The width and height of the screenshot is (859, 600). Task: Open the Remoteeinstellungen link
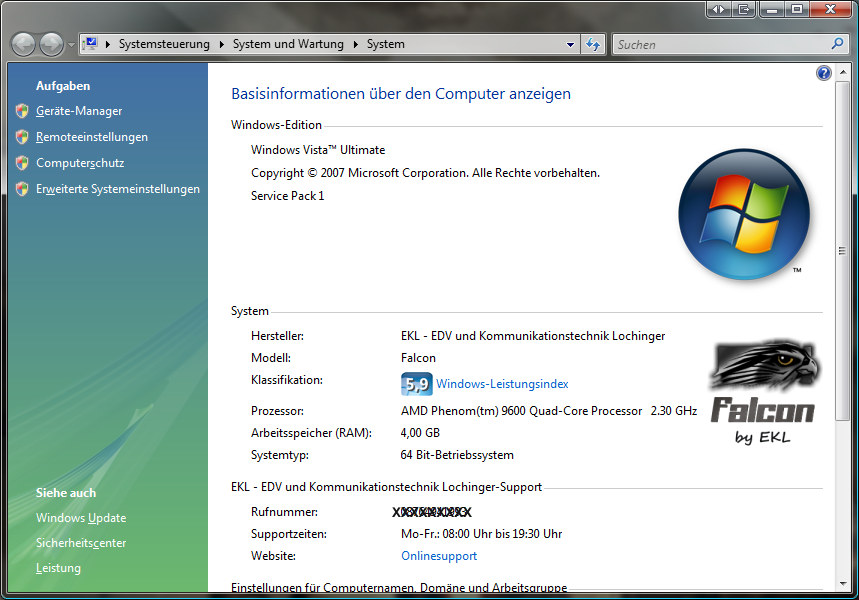[x=92, y=137]
